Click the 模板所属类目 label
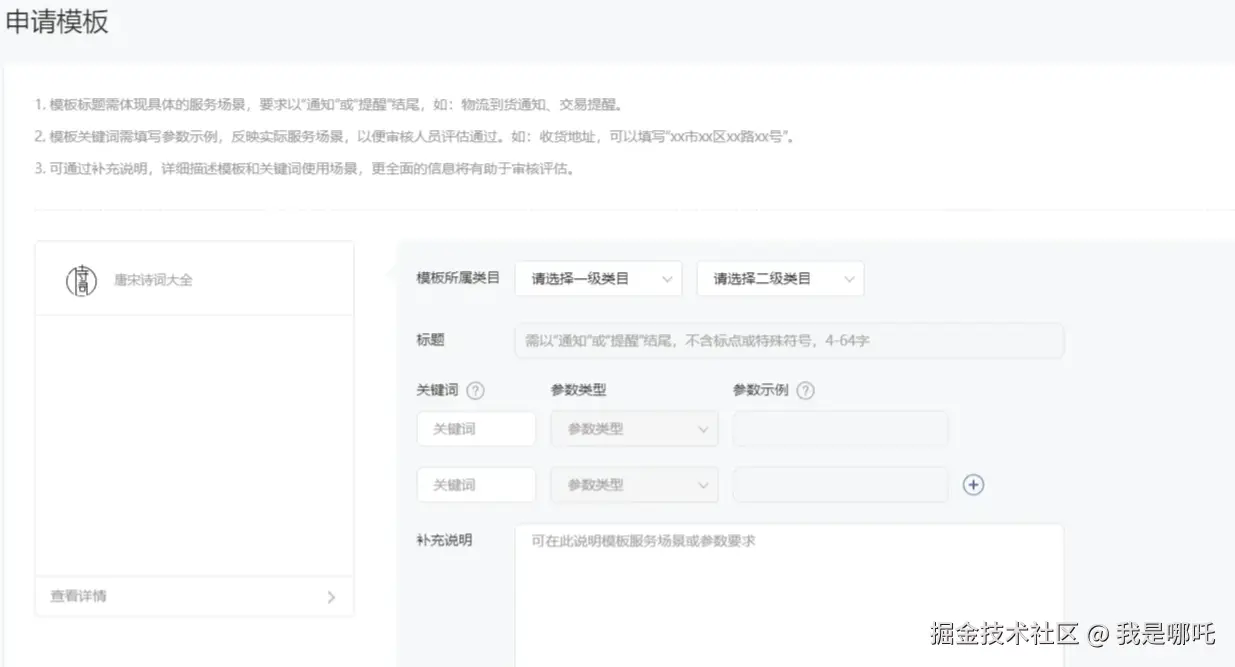Image resolution: width=1235 pixels, height=667 pixels. (x=458, y=278)
